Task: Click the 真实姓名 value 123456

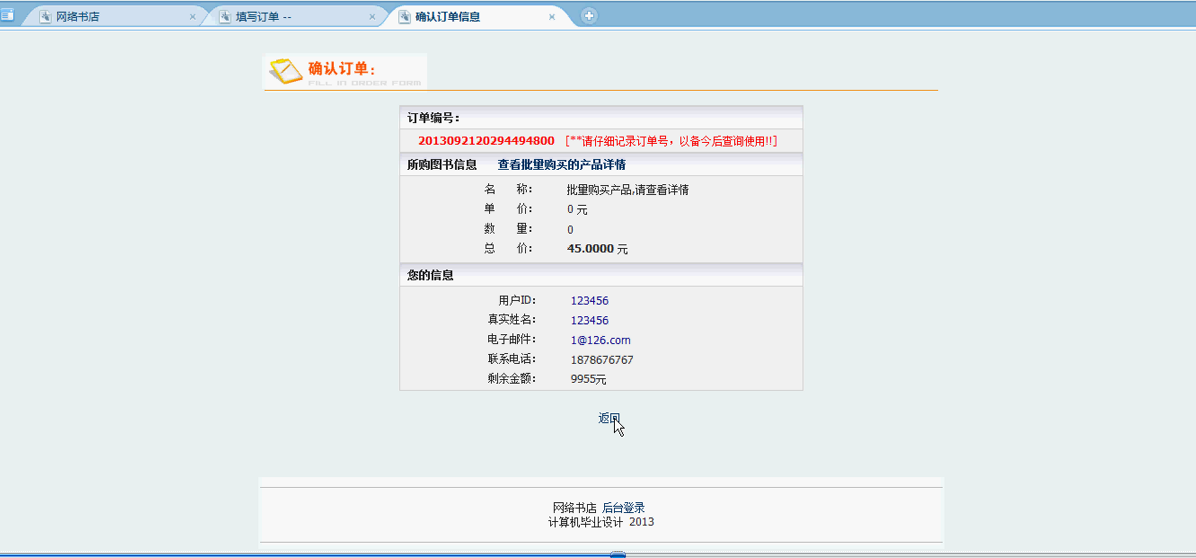Action: click(590, 321)
